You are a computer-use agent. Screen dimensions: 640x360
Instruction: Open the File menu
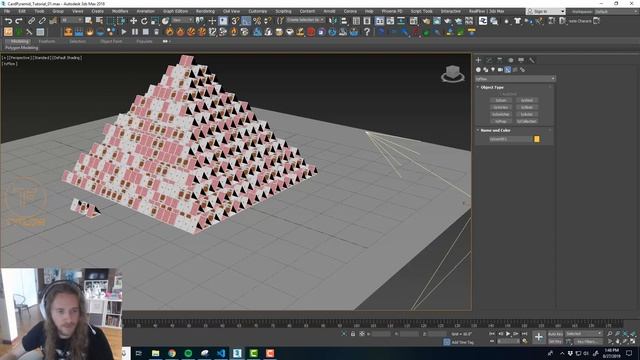pos(7,11)
